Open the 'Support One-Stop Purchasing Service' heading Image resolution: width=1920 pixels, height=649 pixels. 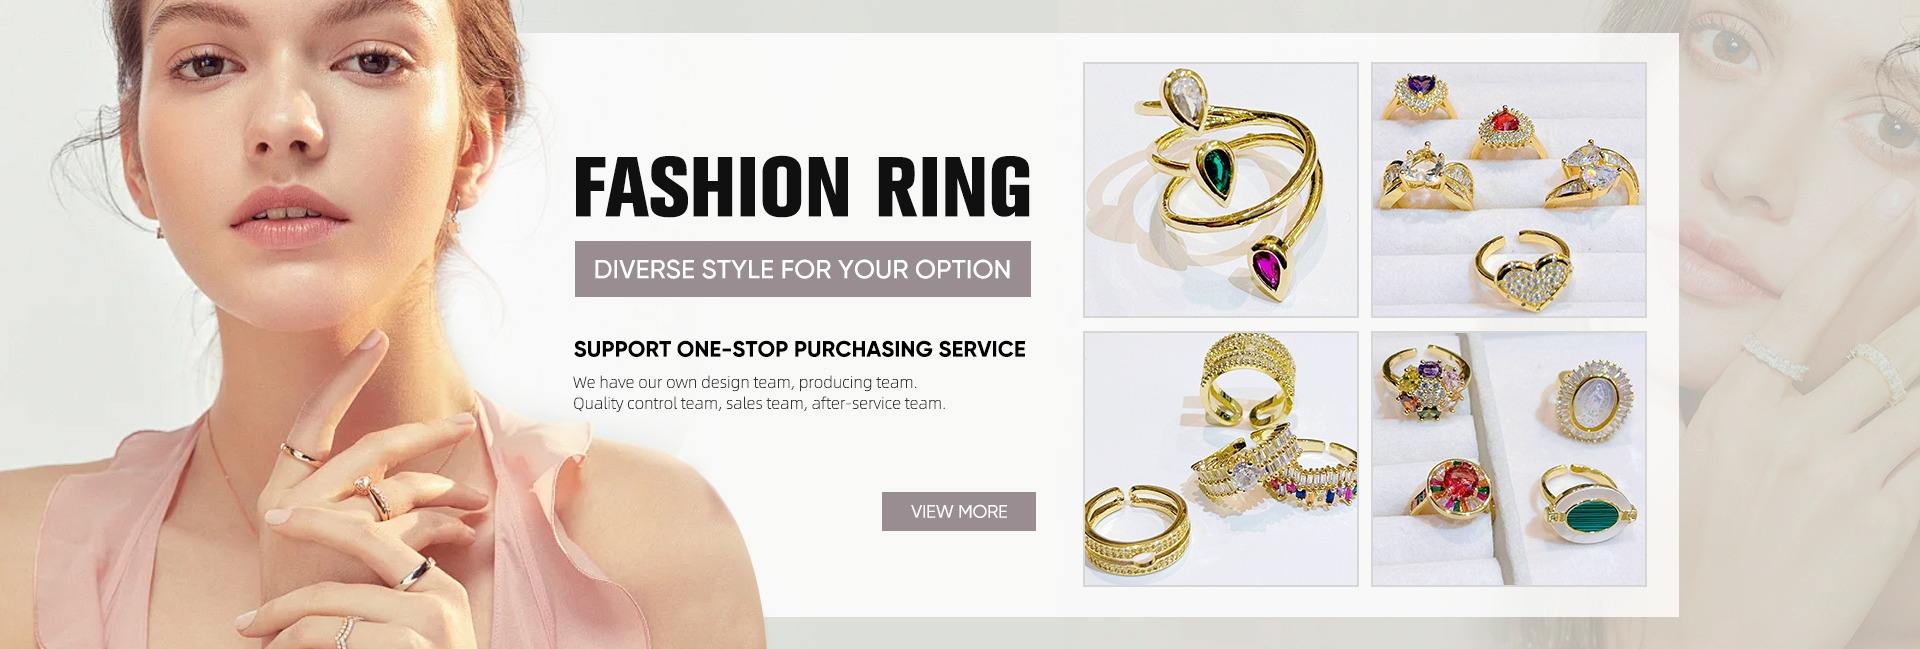coord(799,349)
